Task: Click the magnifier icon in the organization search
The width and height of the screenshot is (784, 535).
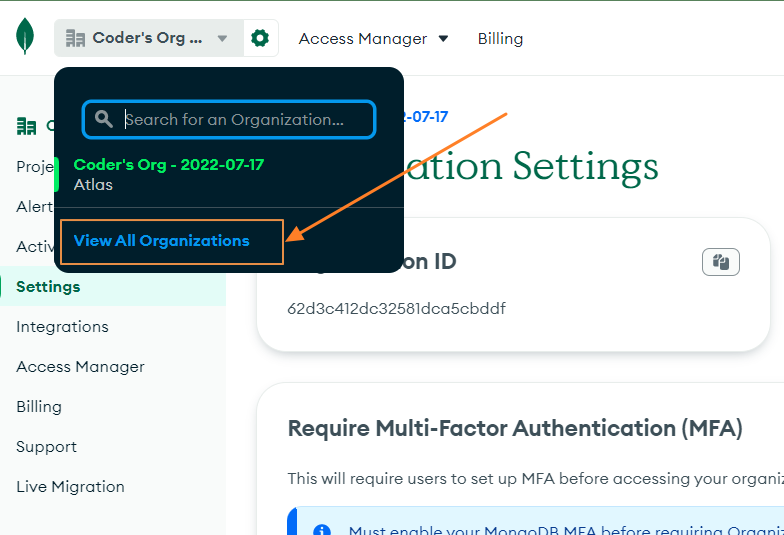Action: point(104,119)
